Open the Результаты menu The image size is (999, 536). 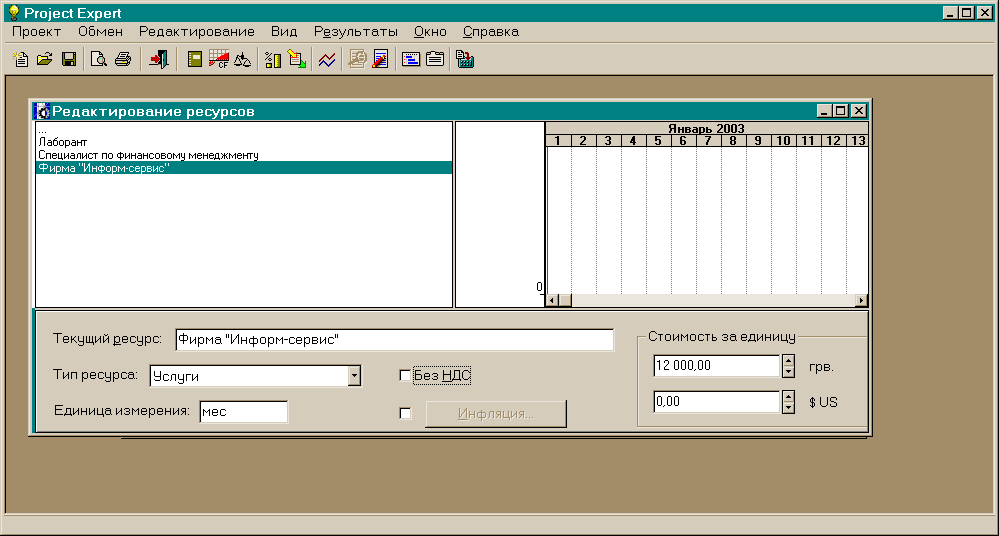(355, 32)
